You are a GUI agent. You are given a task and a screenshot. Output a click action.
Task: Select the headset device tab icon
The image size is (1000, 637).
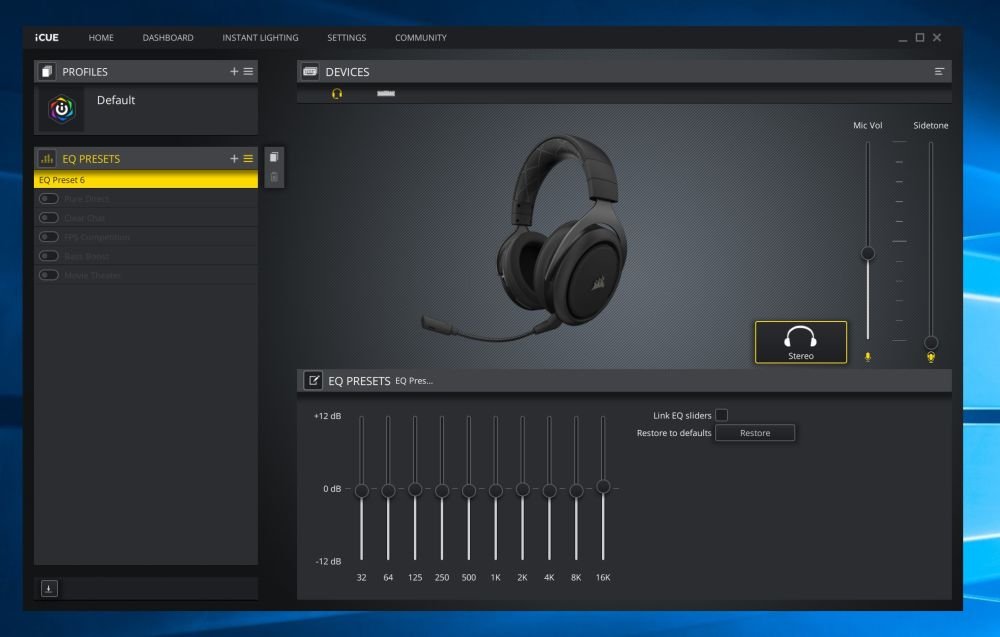[337, 94]
